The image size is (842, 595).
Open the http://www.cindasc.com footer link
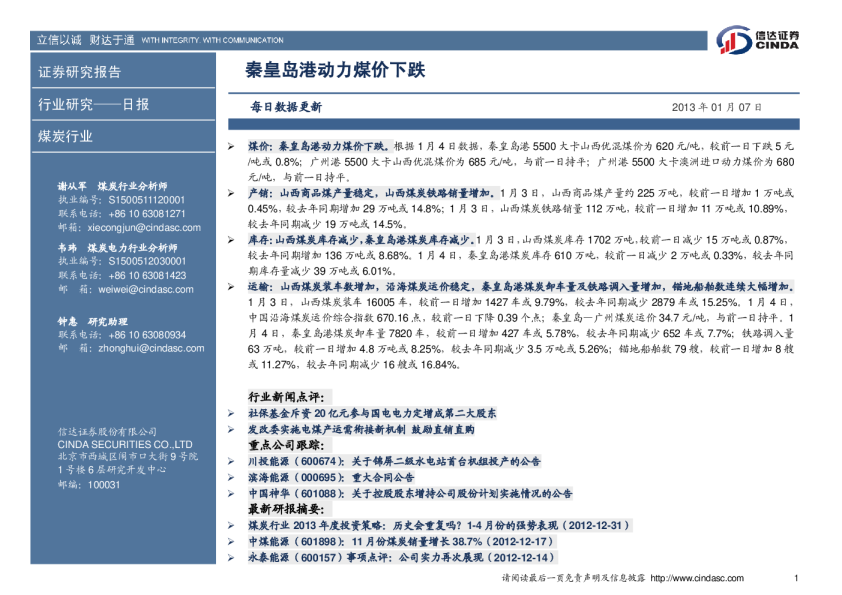coord(698,579)
